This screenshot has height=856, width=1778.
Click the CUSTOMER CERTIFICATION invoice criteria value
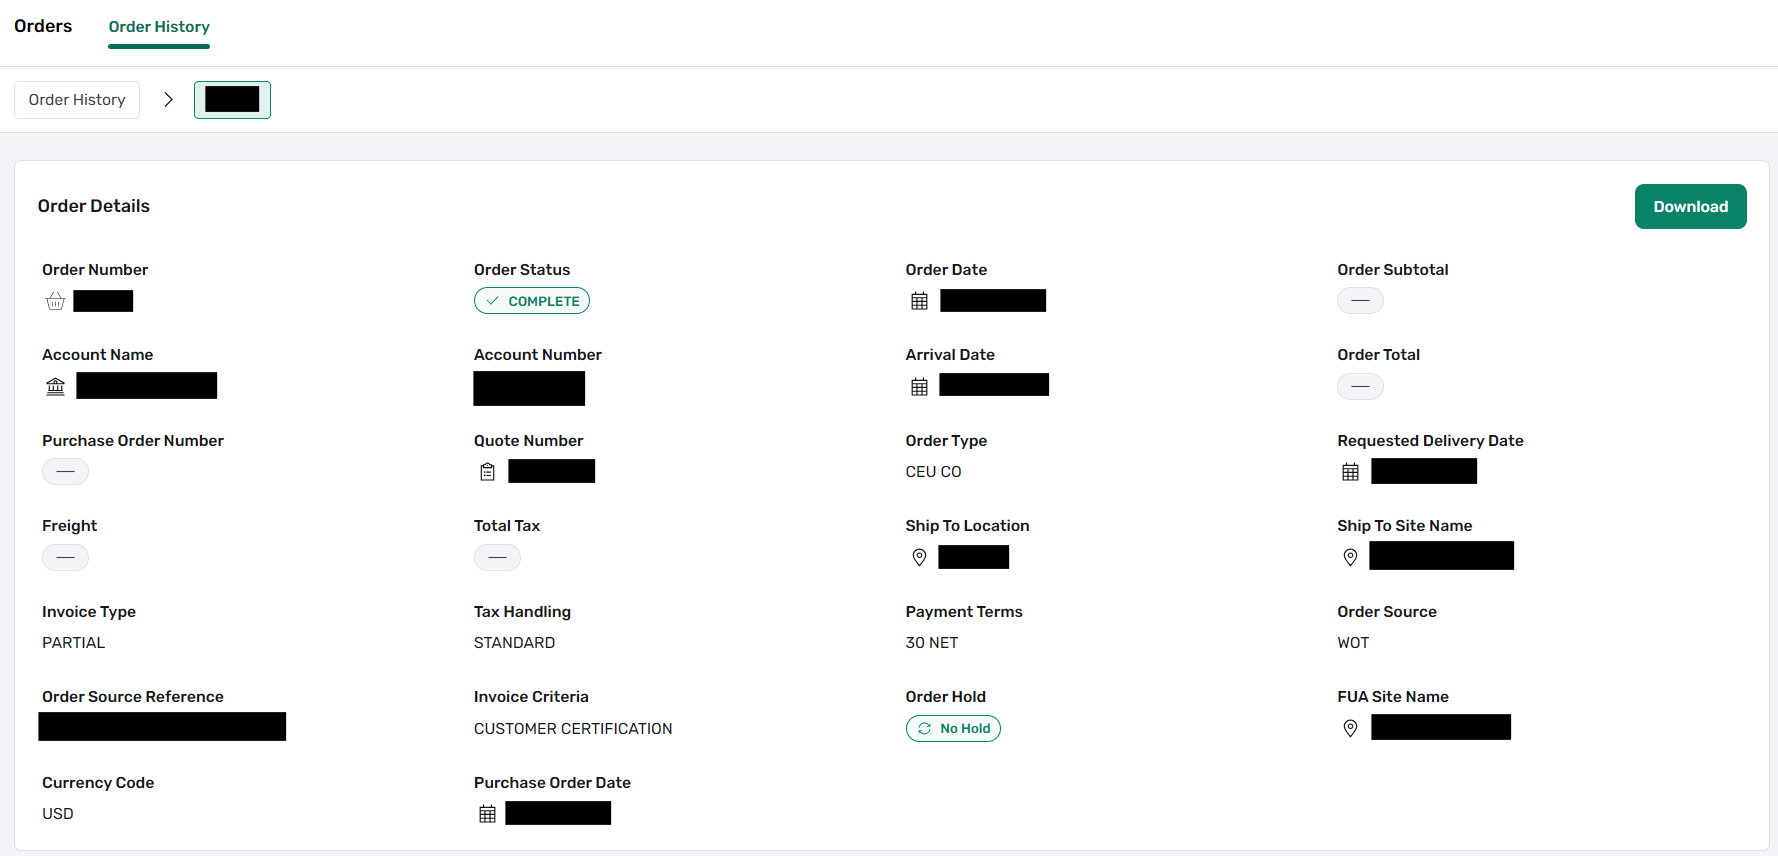[573, 729]
